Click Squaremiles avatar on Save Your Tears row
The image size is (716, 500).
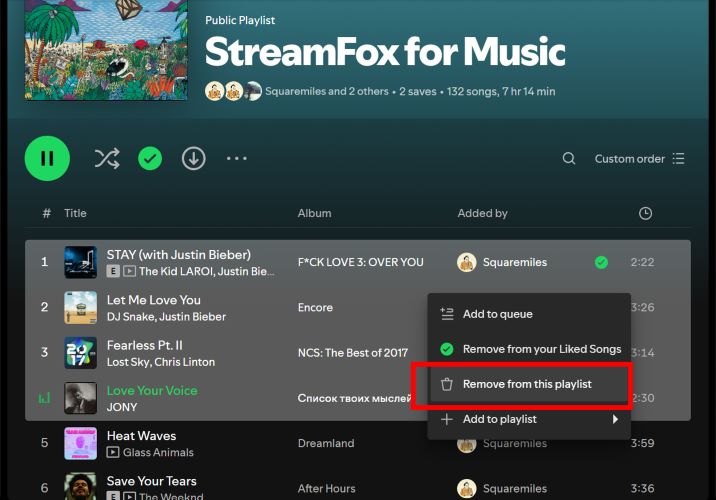coord(467,488)
